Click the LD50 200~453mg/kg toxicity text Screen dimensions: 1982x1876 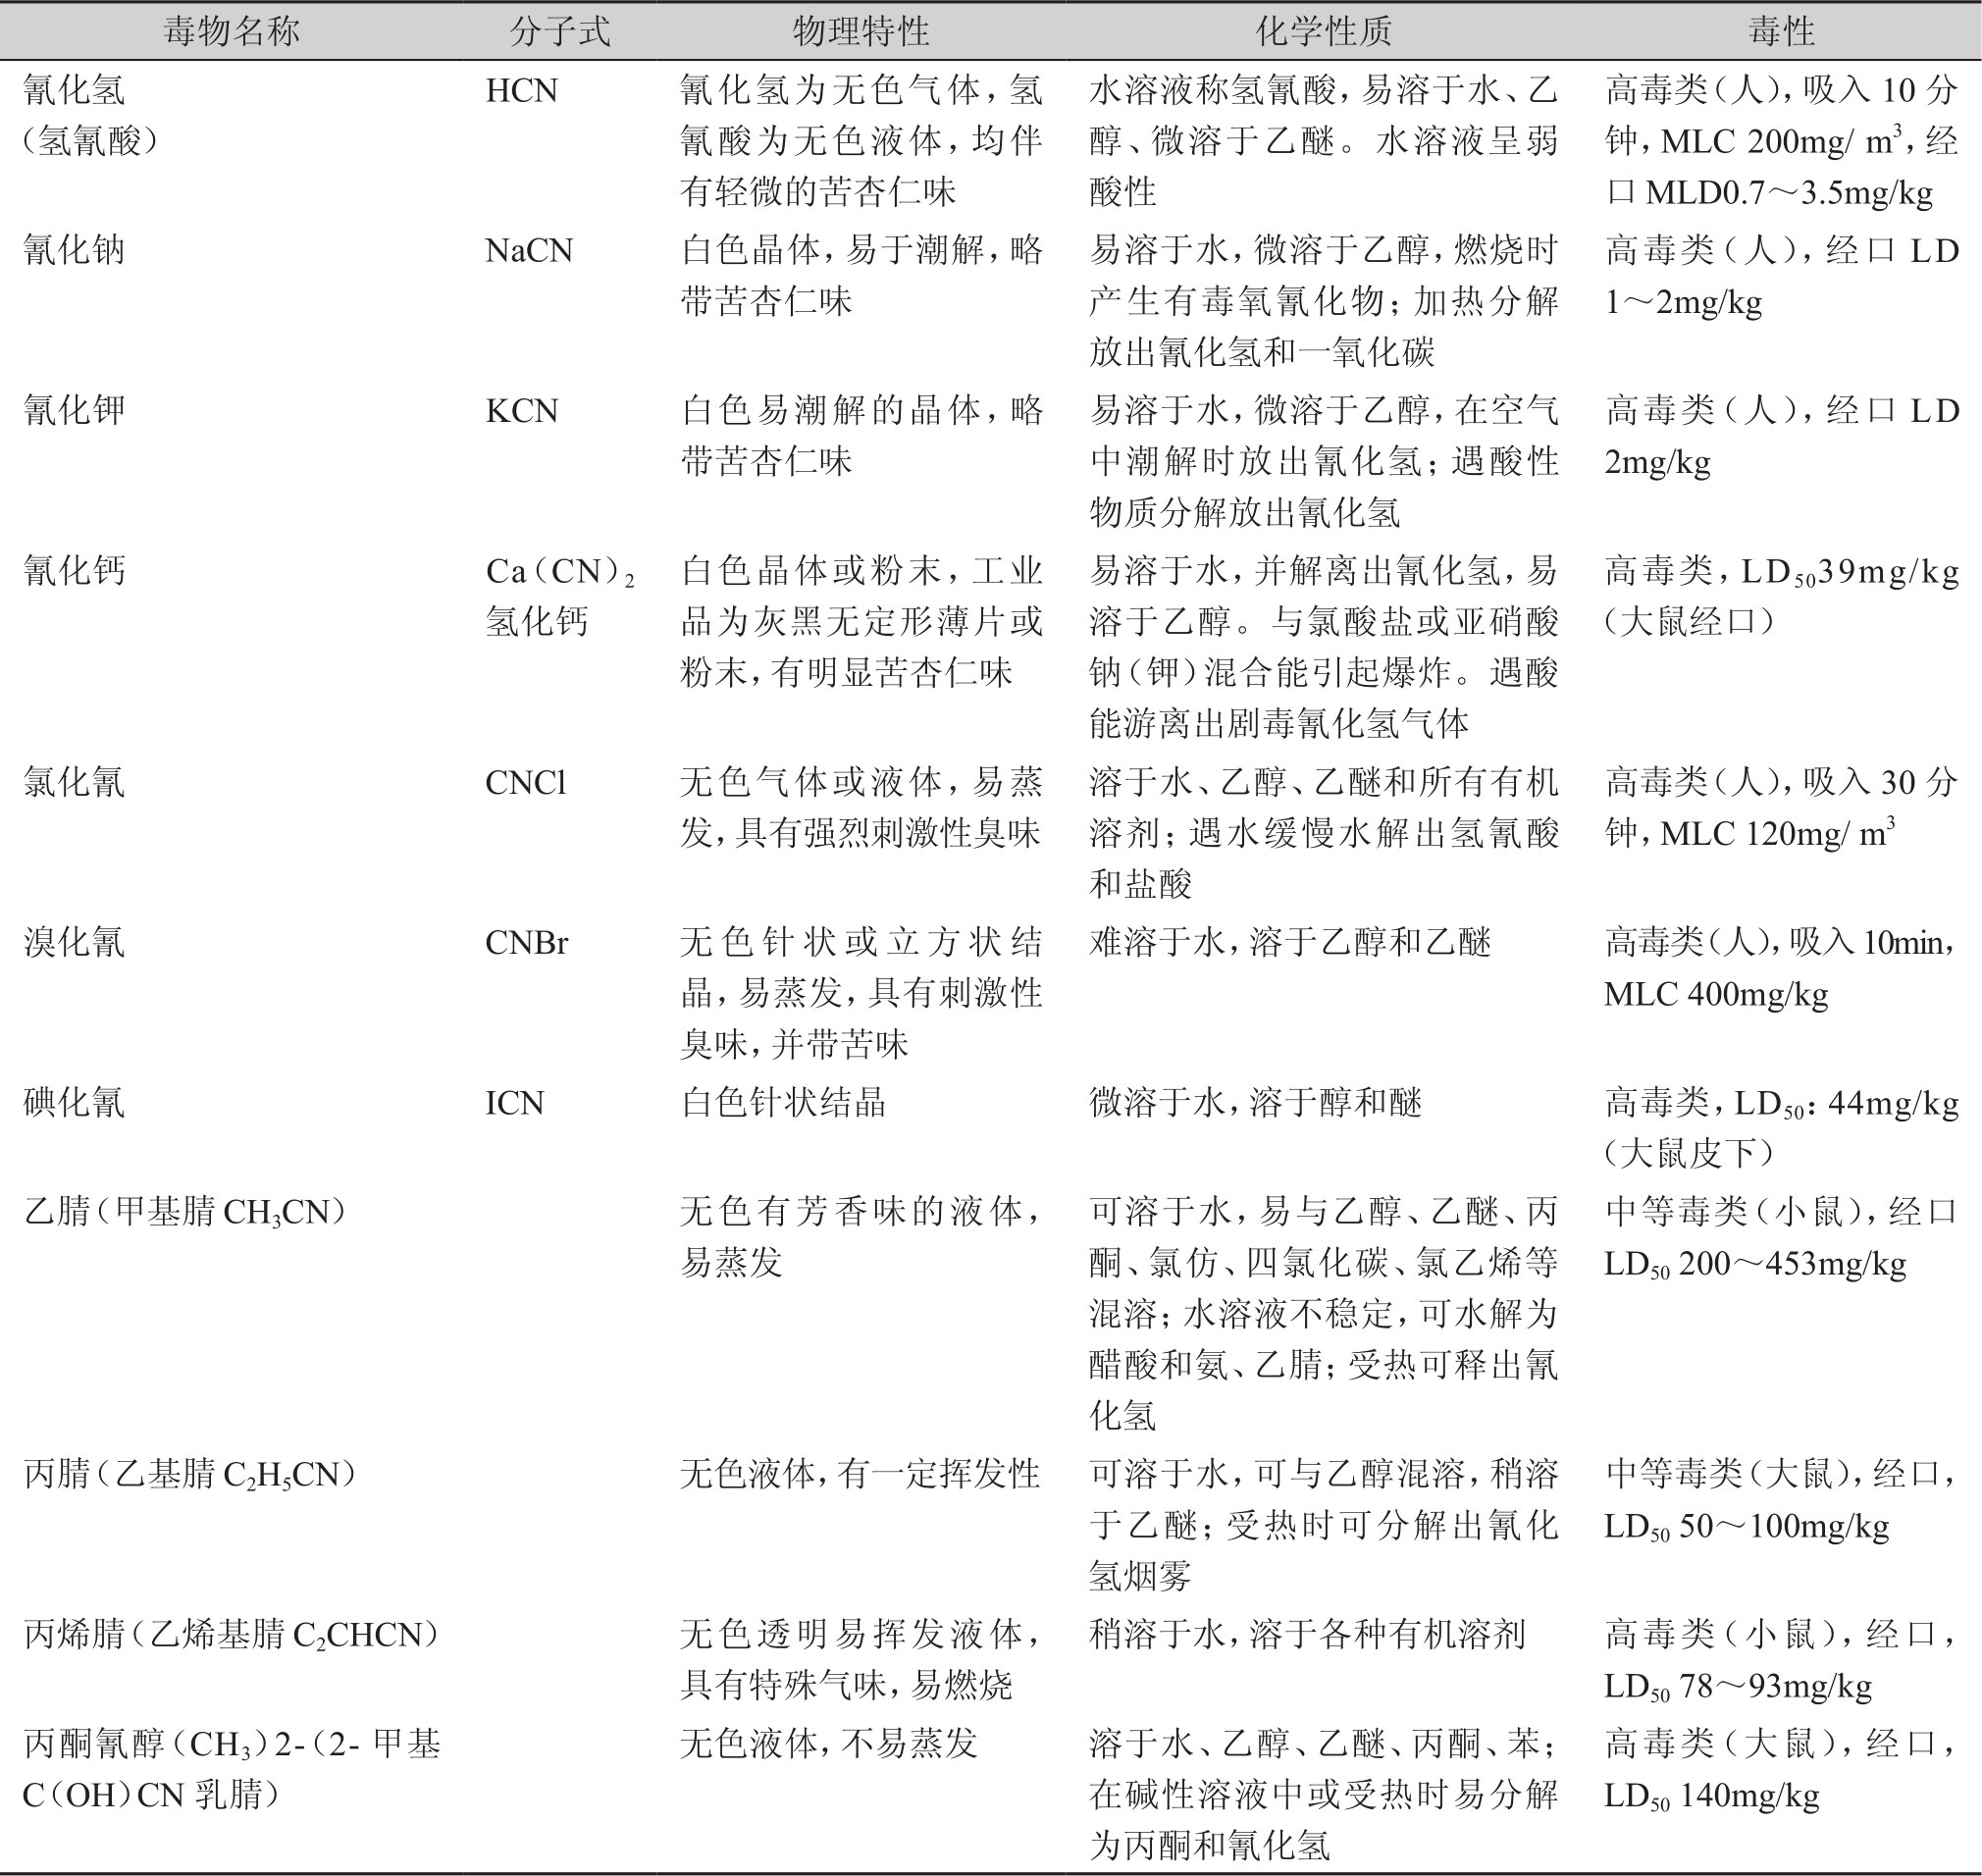(1755, 1264)
